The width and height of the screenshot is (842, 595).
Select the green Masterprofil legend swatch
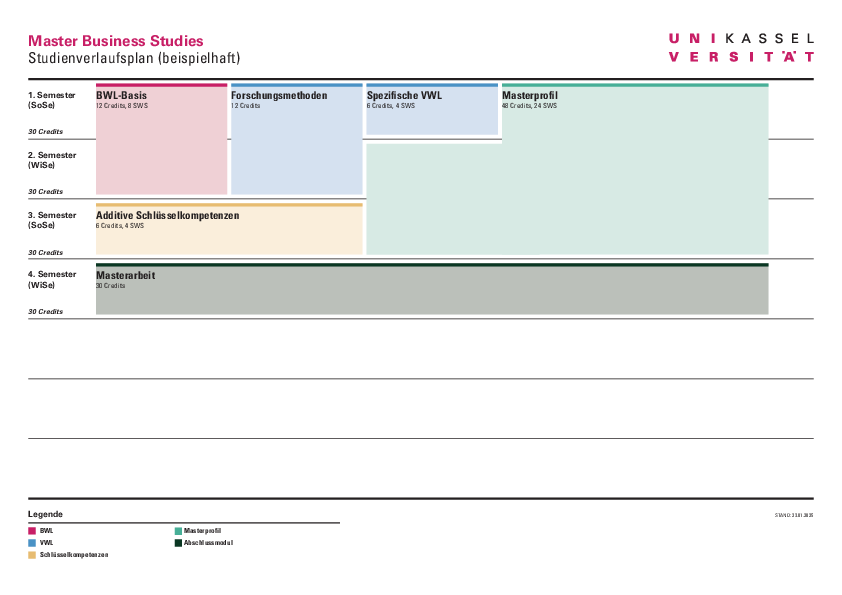pos(178,531)
